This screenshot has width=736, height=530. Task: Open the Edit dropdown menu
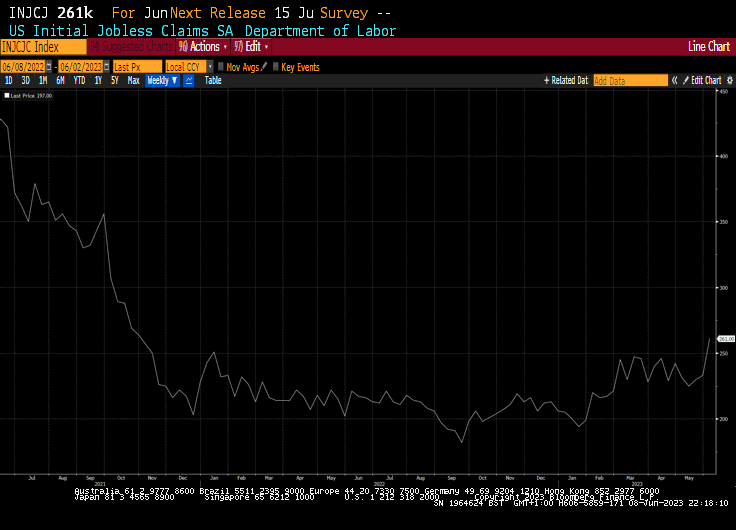[251, 46]
